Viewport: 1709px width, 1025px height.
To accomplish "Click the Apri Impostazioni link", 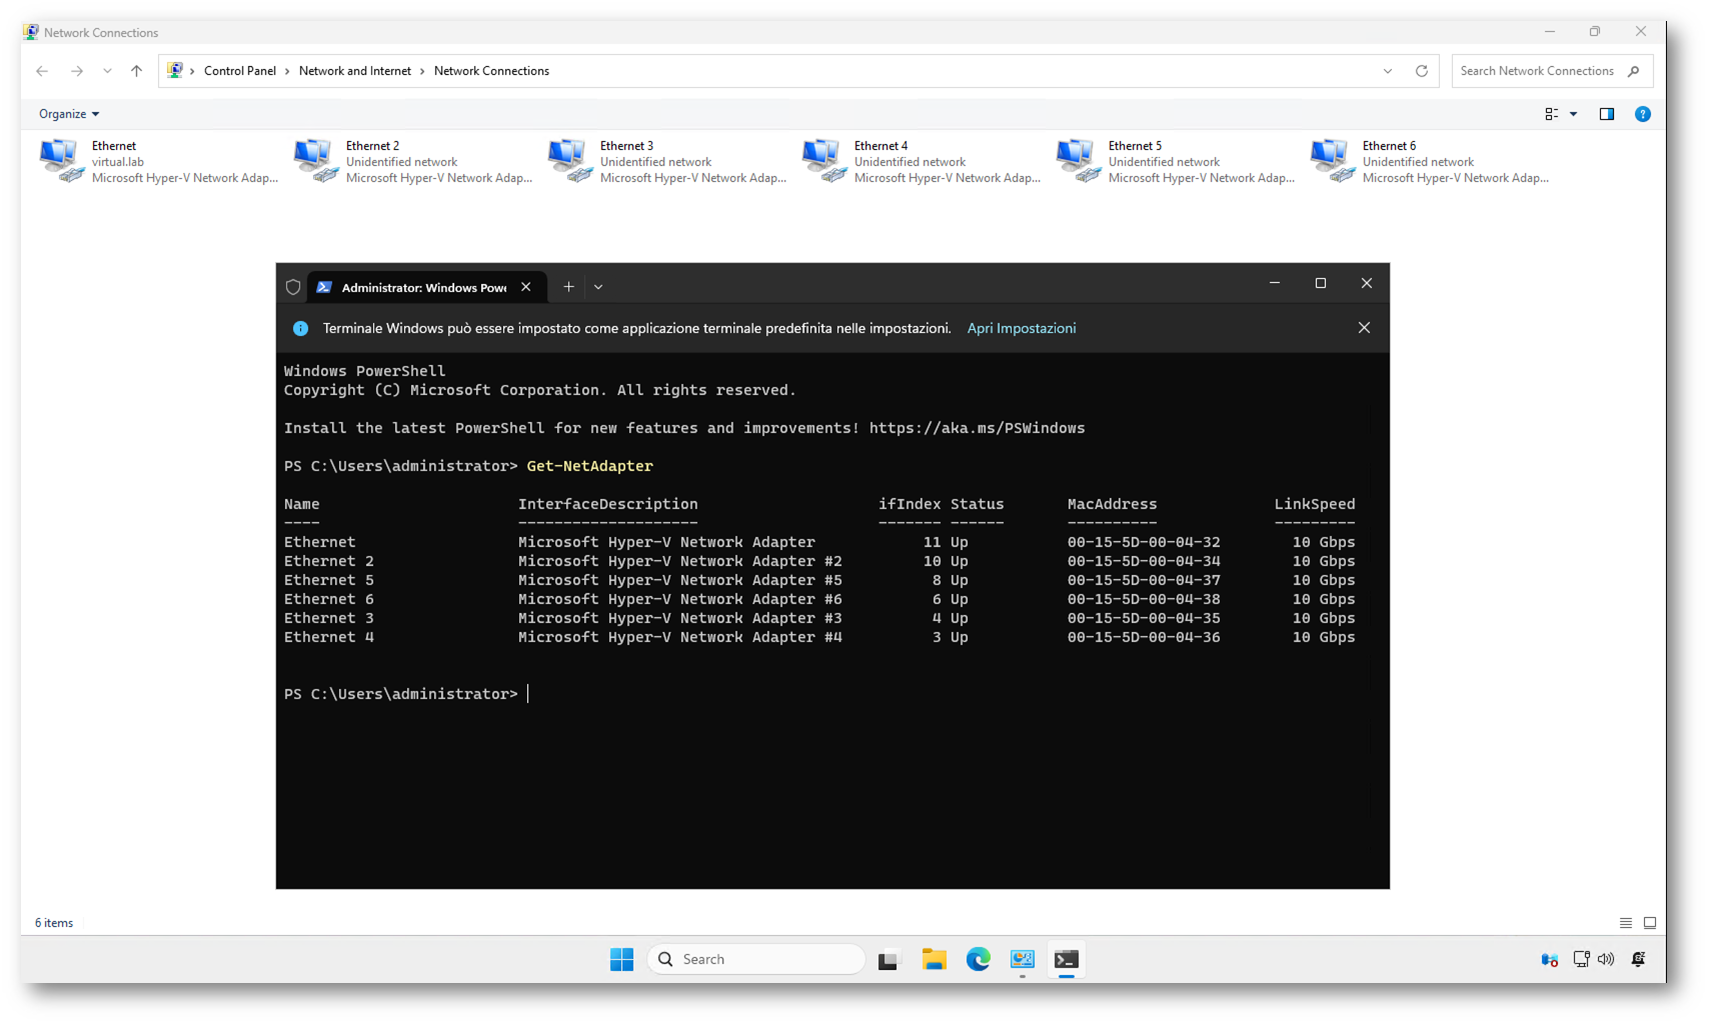I will pyautogui.click(x=1021, y=328).
